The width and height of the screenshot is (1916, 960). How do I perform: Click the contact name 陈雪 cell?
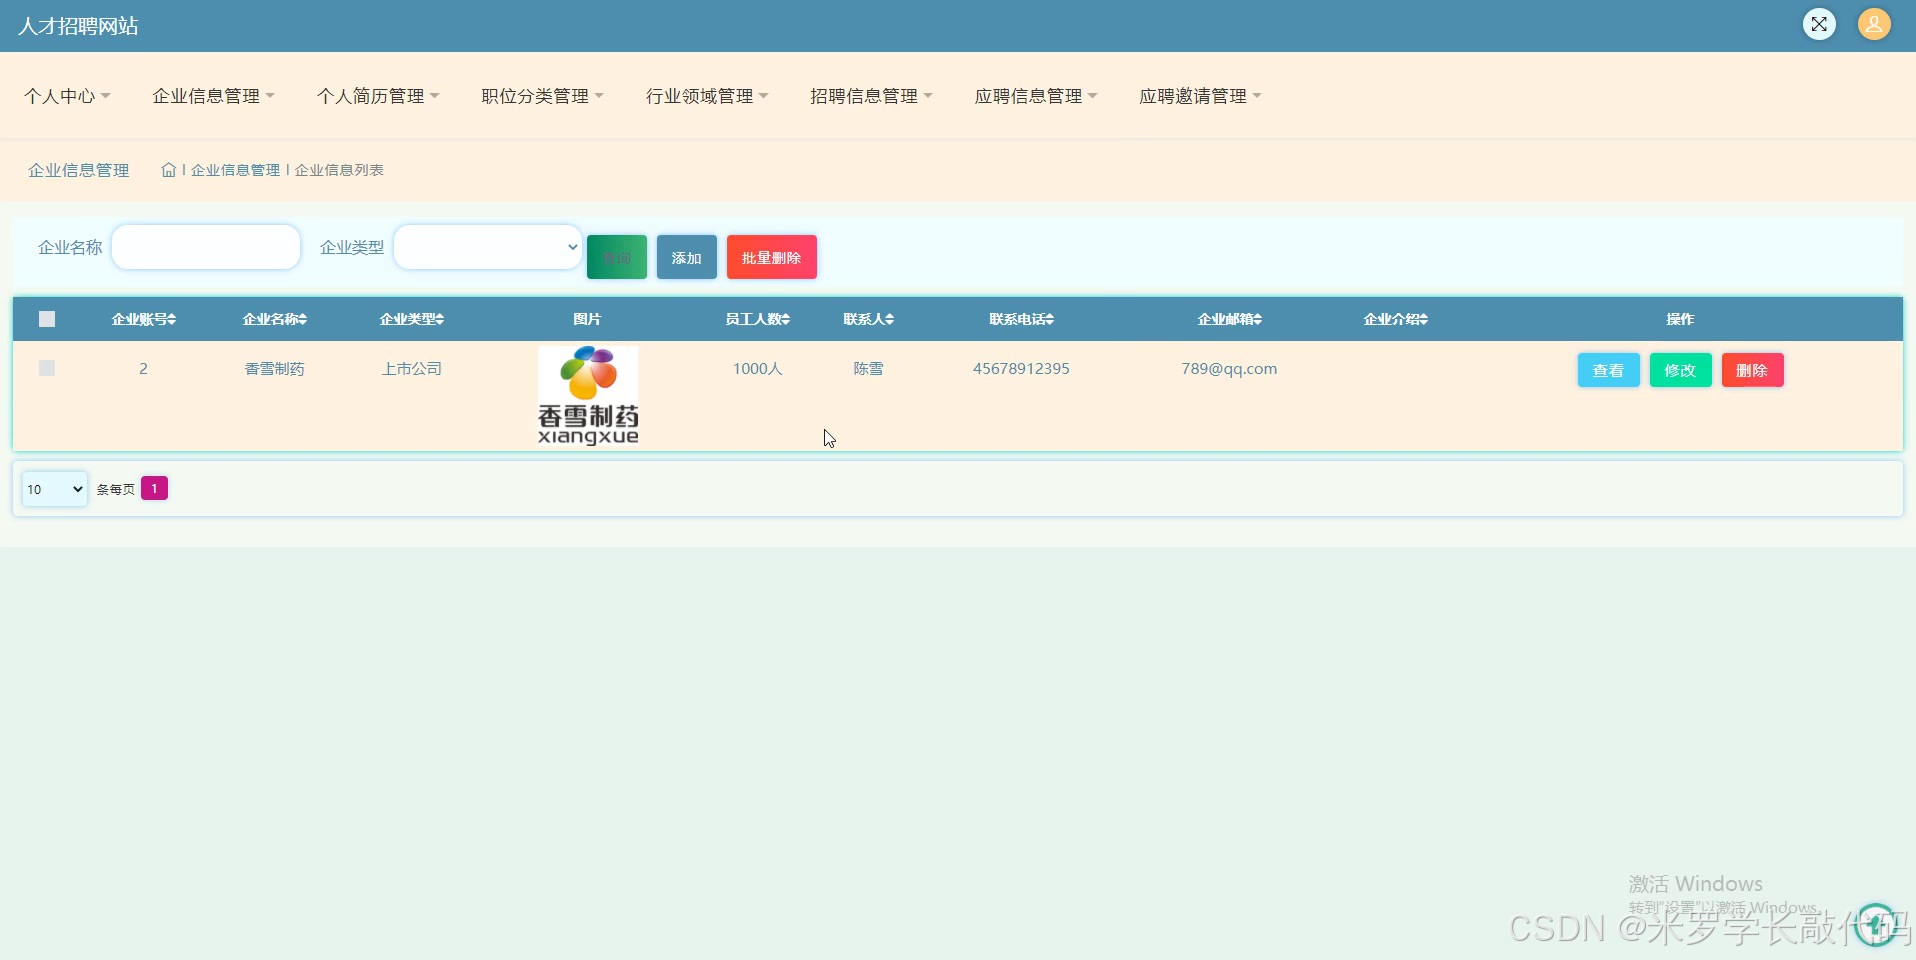tap(868, 369)
